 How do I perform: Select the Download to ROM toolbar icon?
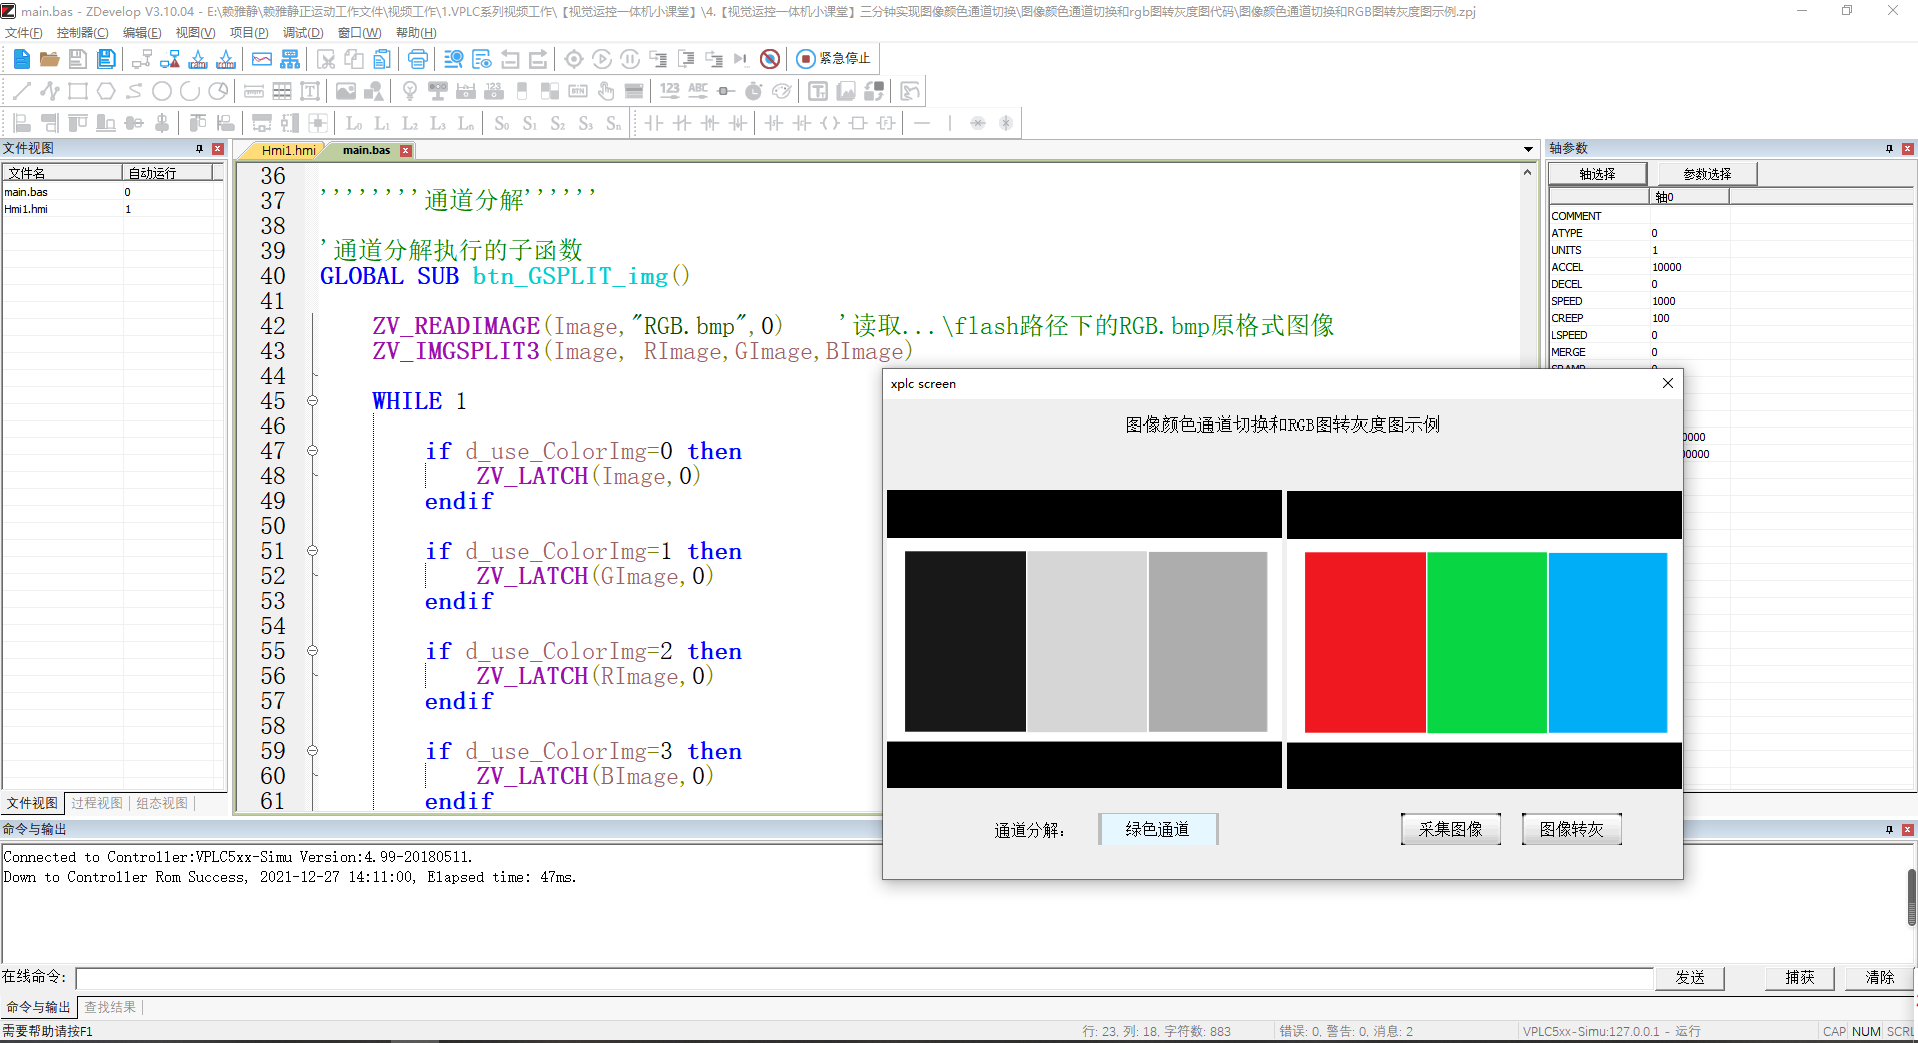tap(225, 59)
